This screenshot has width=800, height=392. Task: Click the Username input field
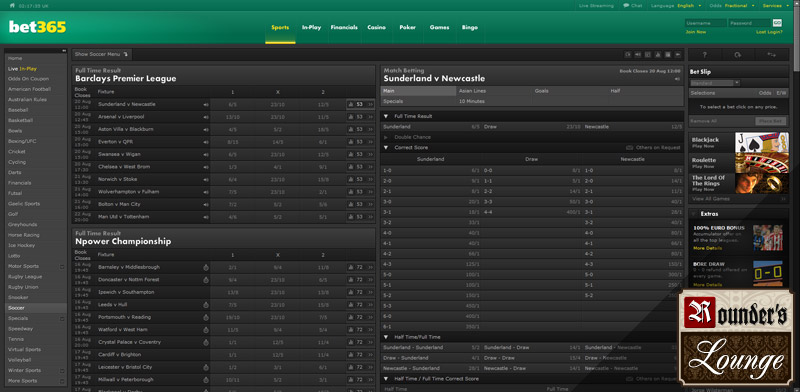click(x=706, y=23)
